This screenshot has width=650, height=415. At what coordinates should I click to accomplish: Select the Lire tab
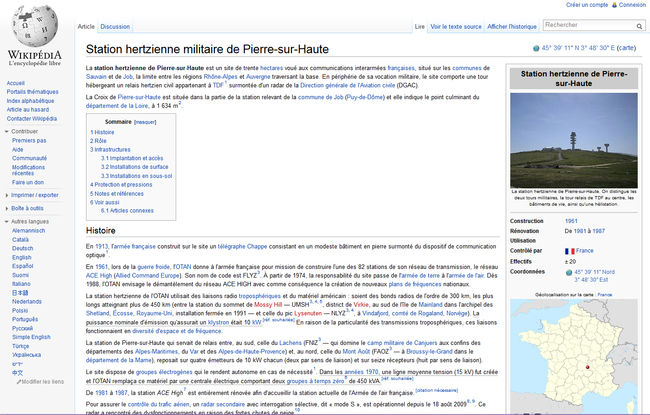420,27
